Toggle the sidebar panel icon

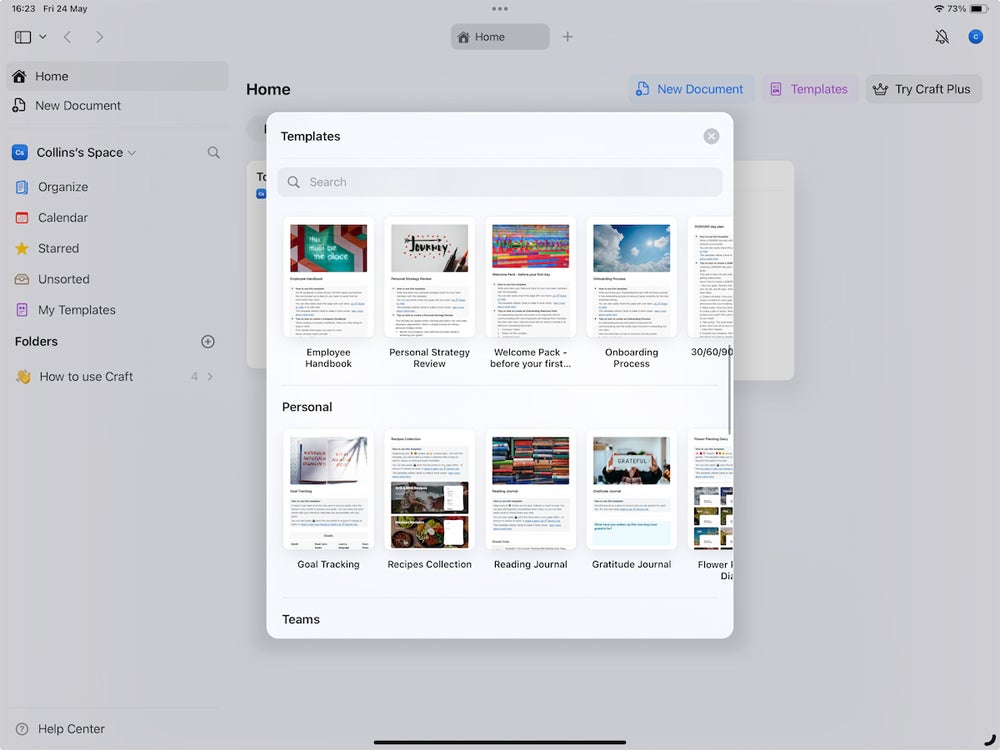23,37
